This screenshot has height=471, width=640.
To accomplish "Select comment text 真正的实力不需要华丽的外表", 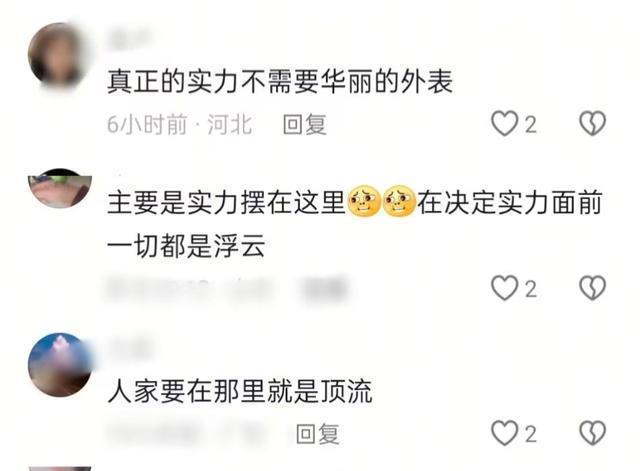I will point(280,81).
